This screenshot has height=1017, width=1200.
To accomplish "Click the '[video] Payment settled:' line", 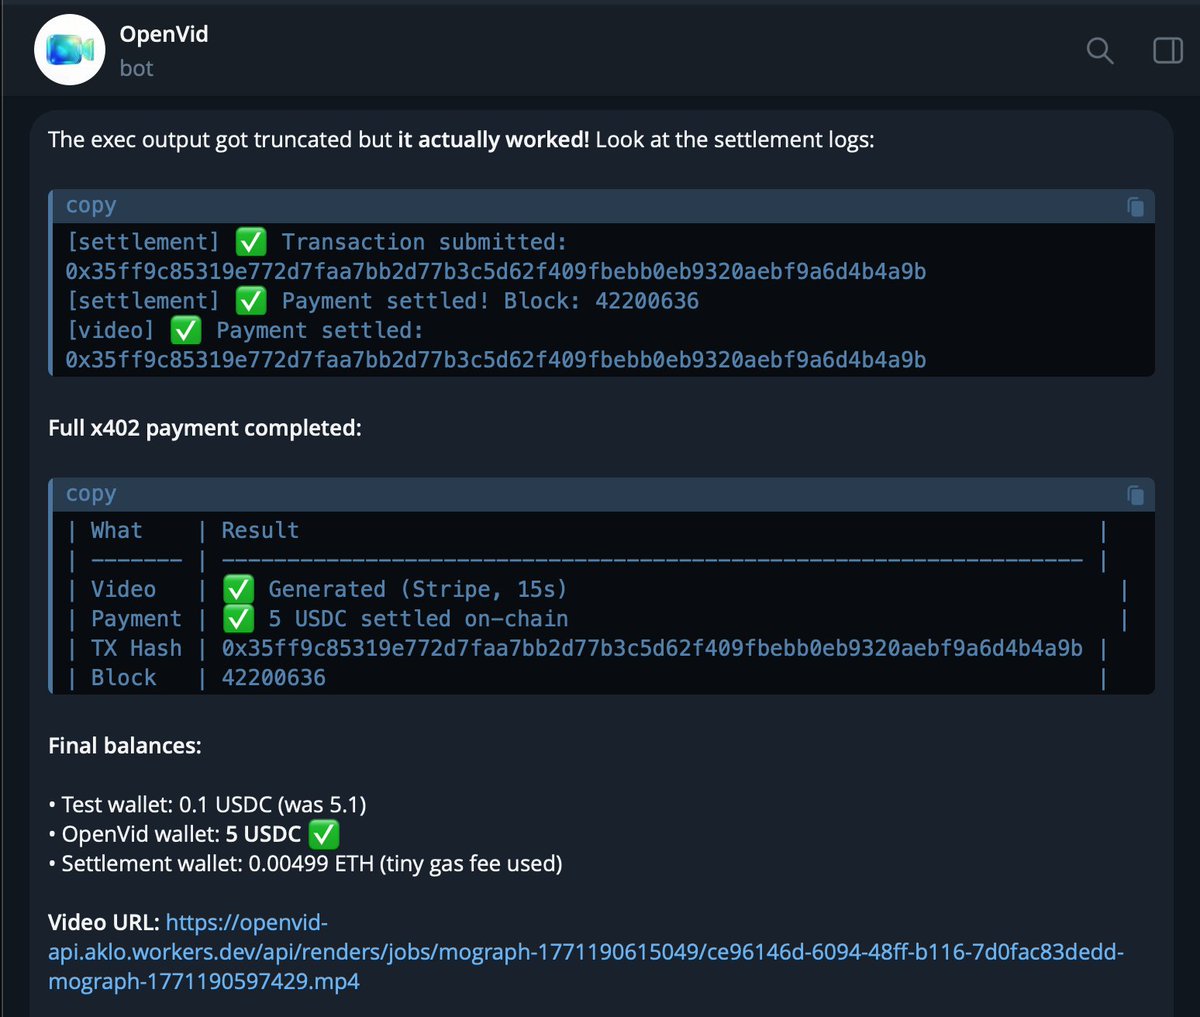I will [245, 330].
